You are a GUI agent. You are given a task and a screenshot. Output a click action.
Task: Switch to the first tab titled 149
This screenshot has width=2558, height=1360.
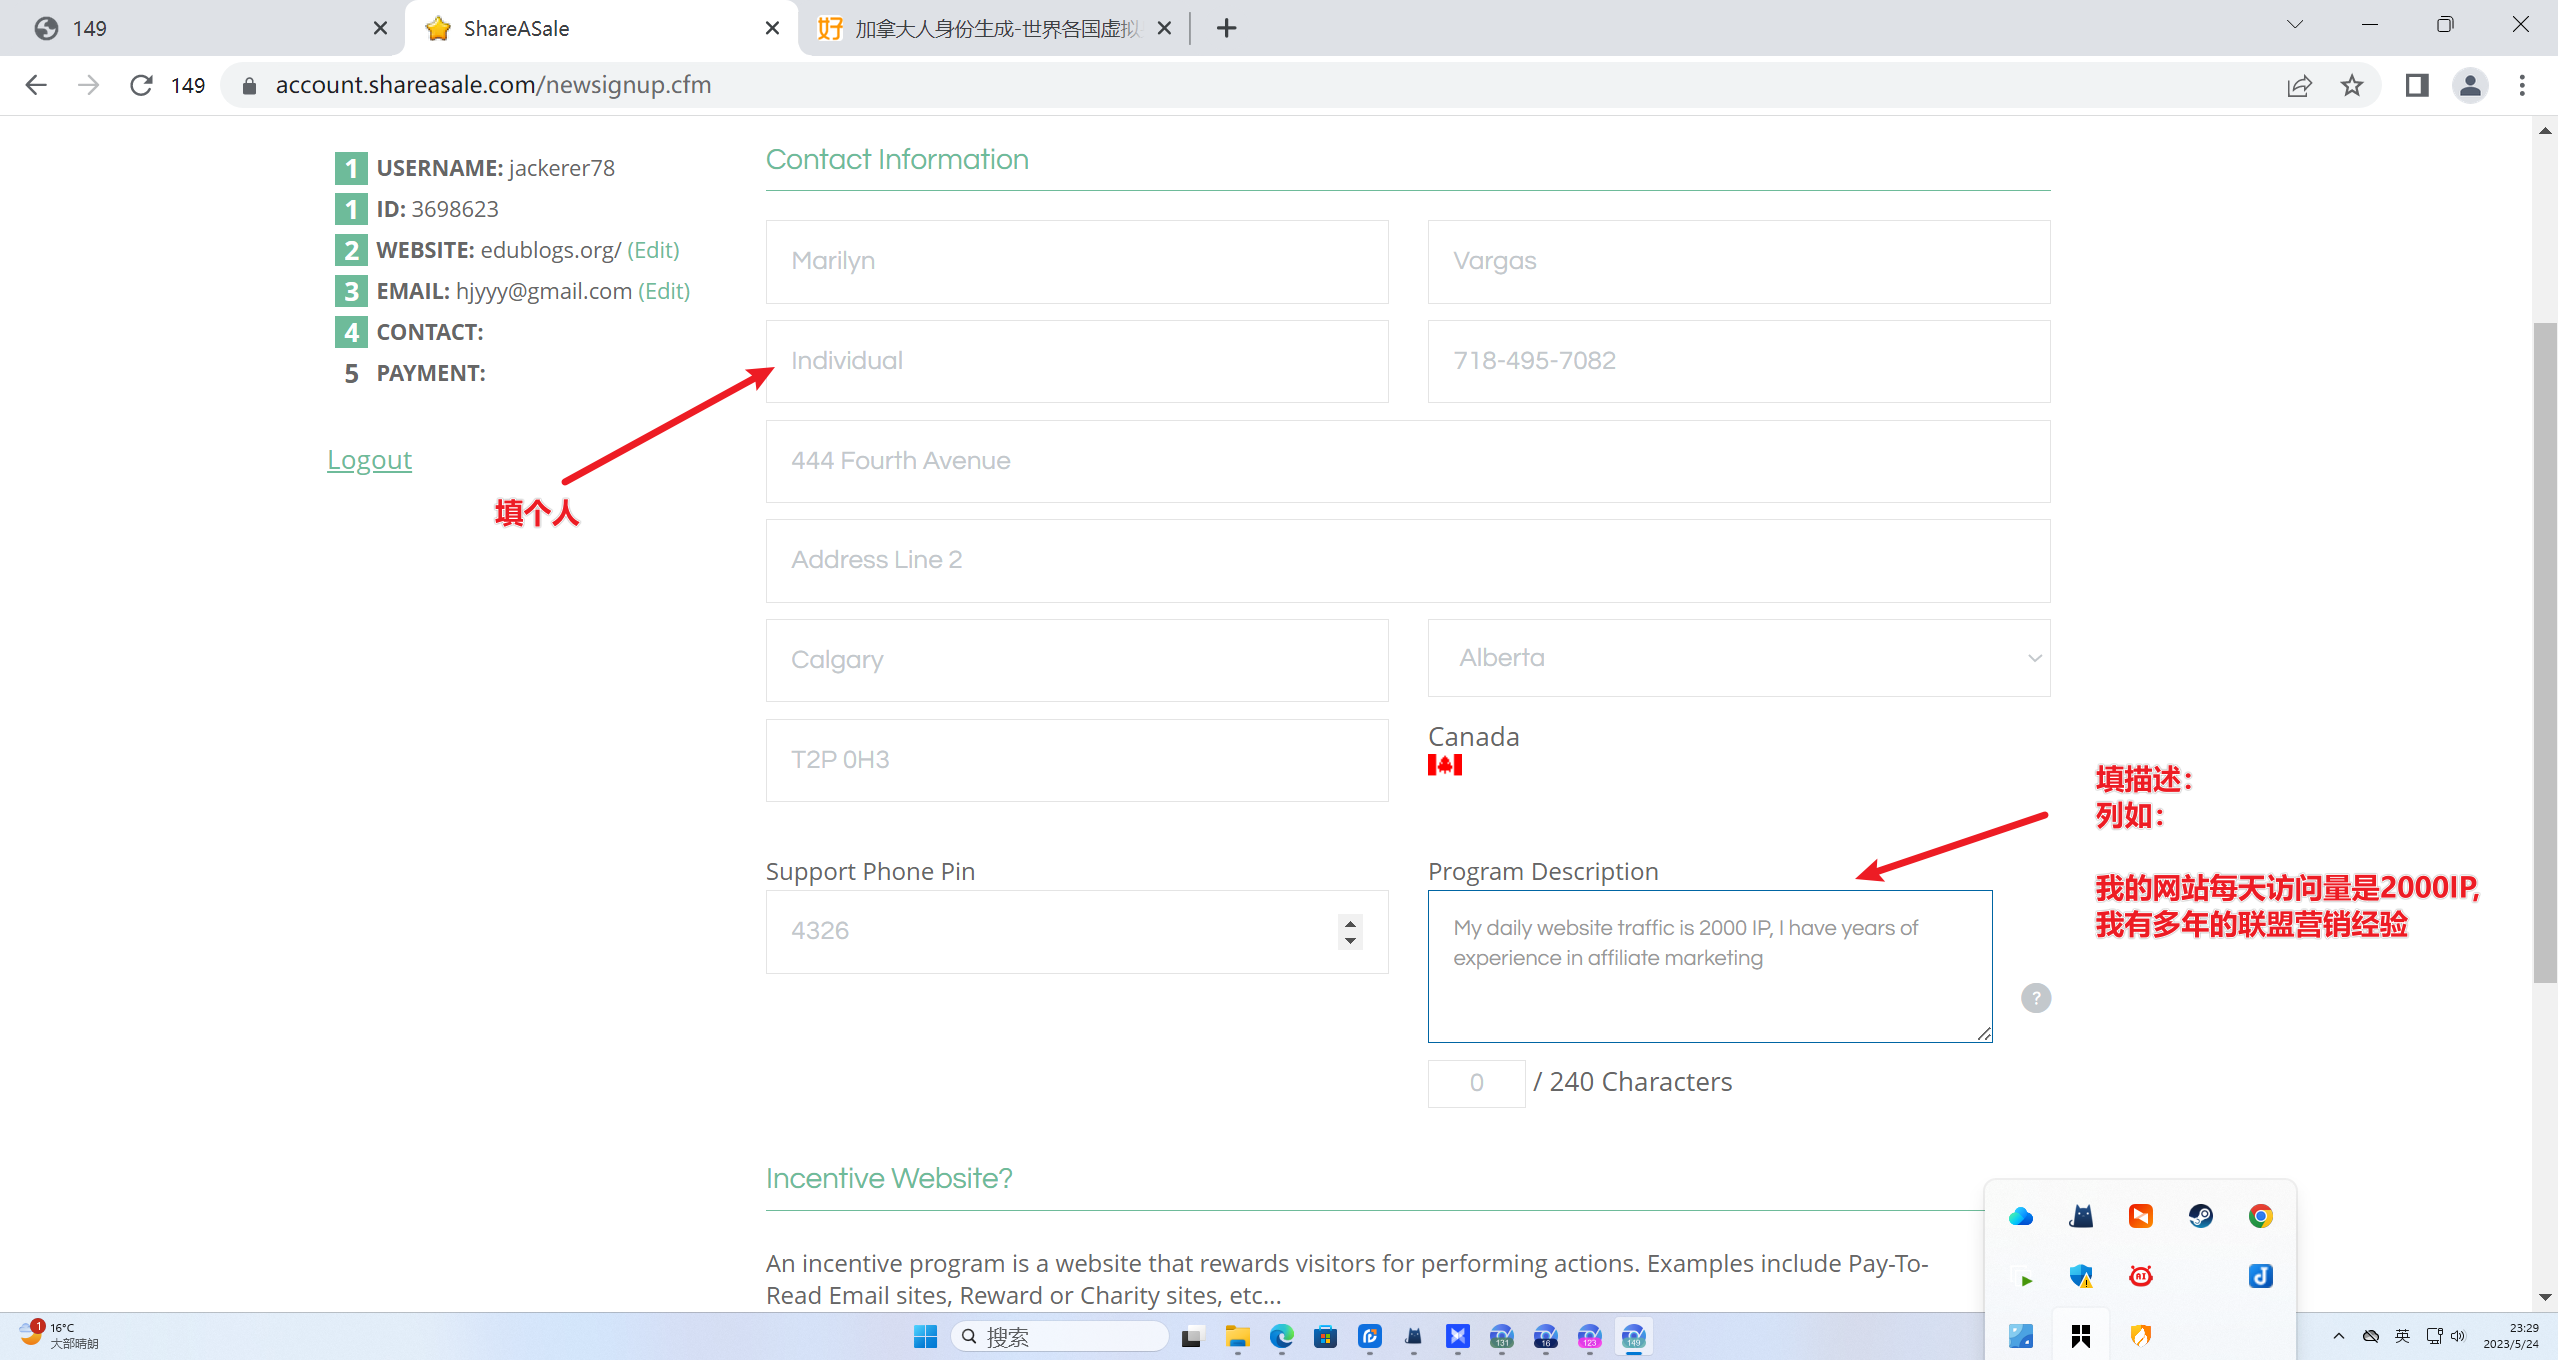(x=200, y=28)
